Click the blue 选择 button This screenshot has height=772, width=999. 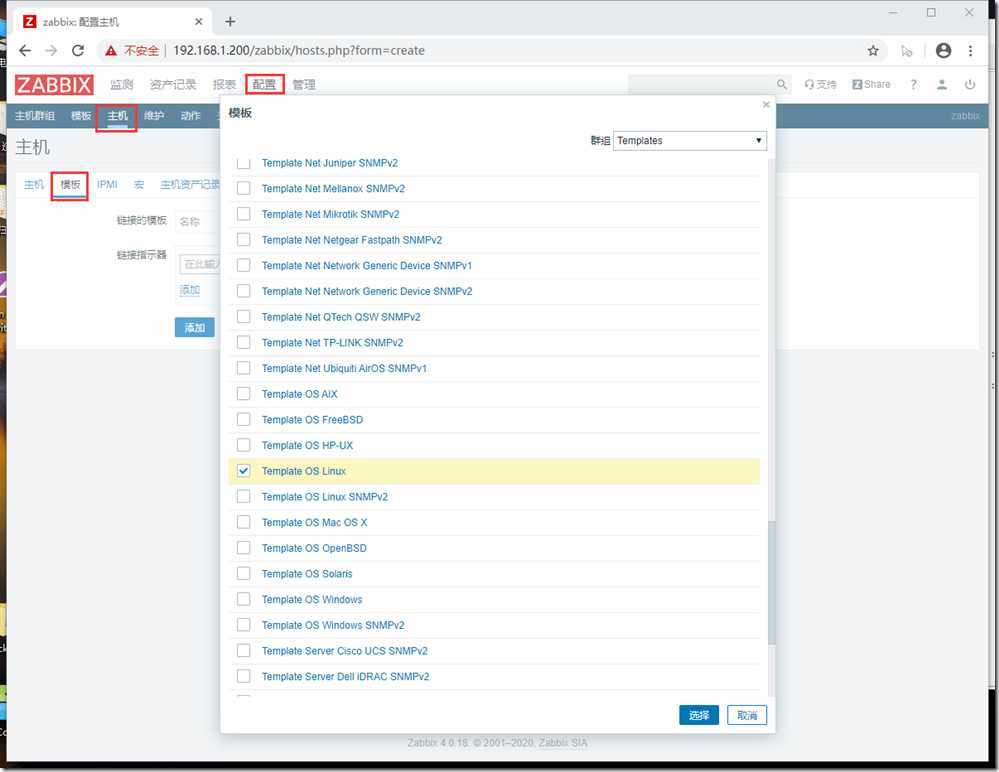point(699,715)
